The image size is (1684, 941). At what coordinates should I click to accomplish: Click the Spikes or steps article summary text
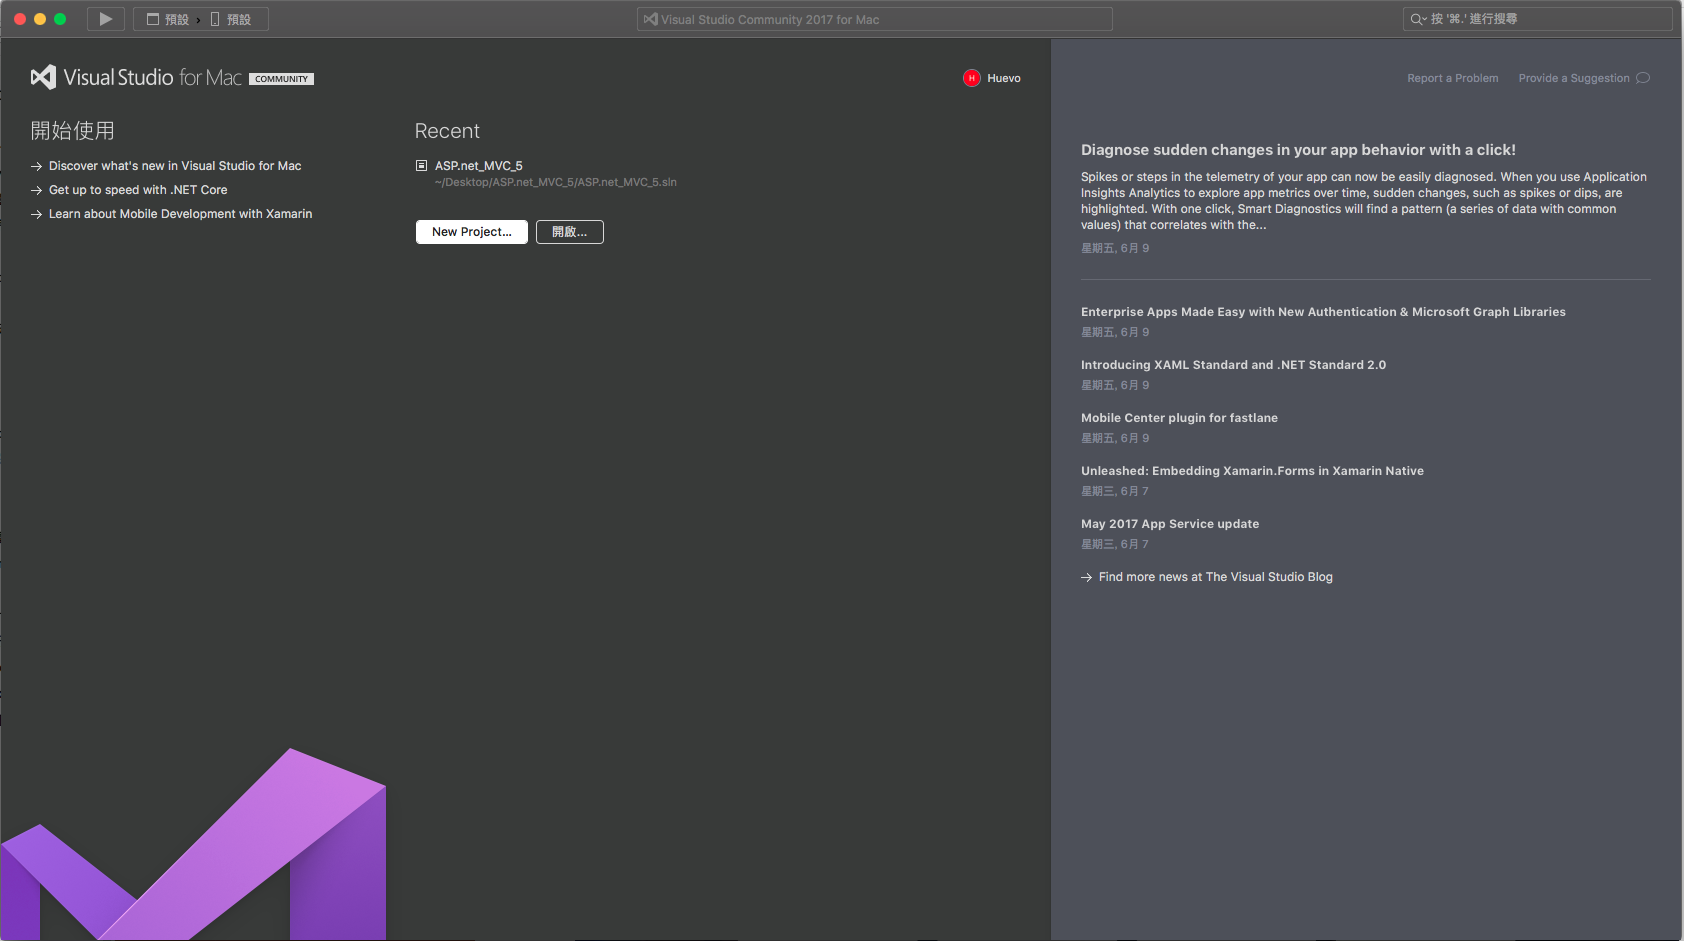point(1364,201)
